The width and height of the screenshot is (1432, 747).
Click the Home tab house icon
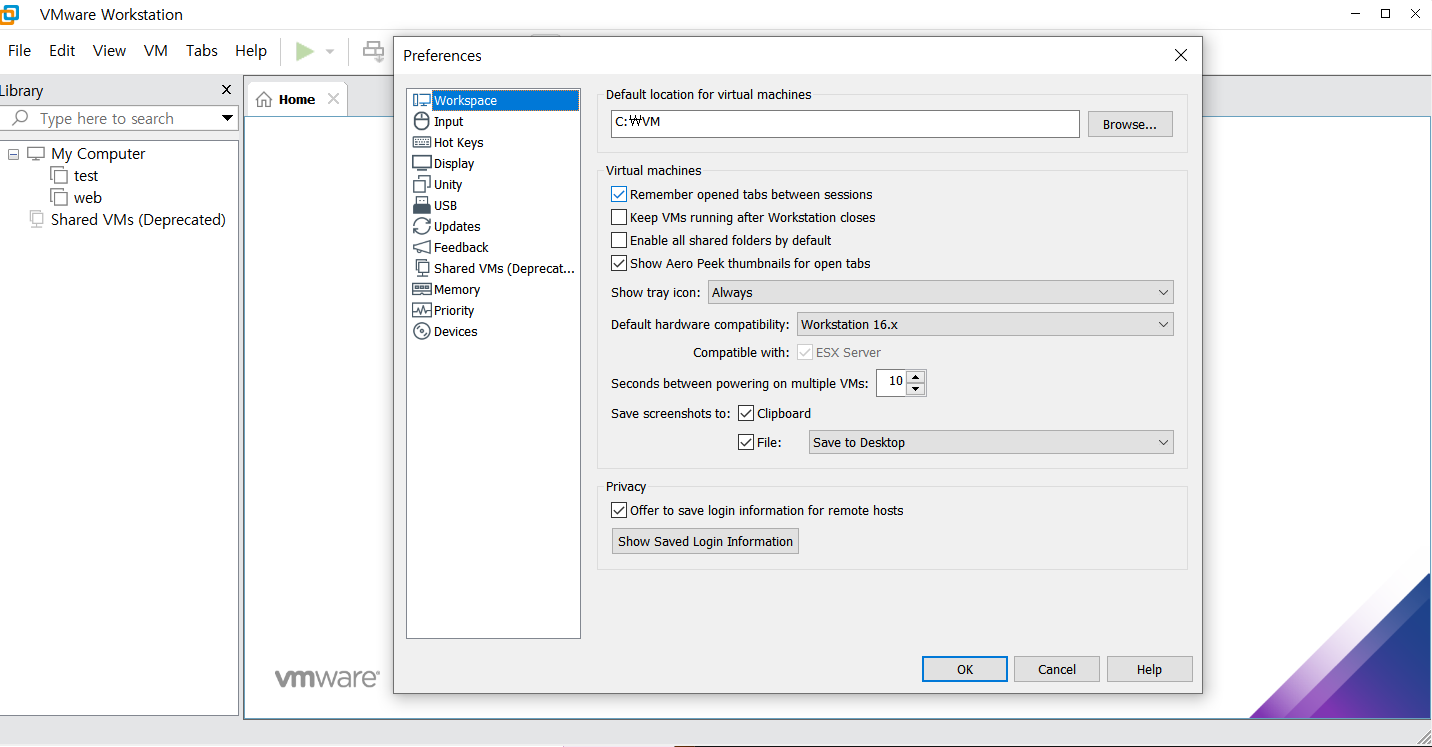coord(264,99)
